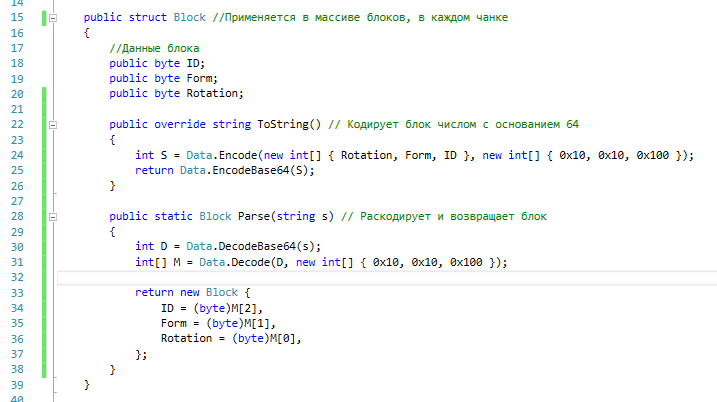Click the Block struct name on line 15

[x=190, y=17]
